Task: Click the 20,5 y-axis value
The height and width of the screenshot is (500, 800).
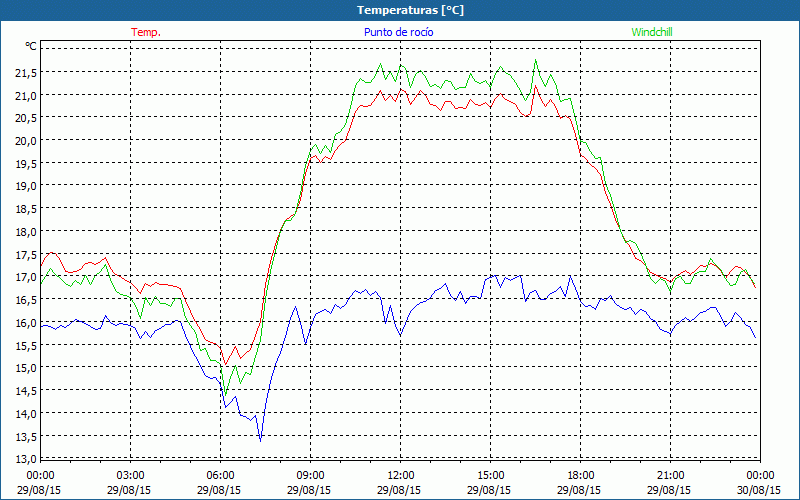Action: (26, 118)
